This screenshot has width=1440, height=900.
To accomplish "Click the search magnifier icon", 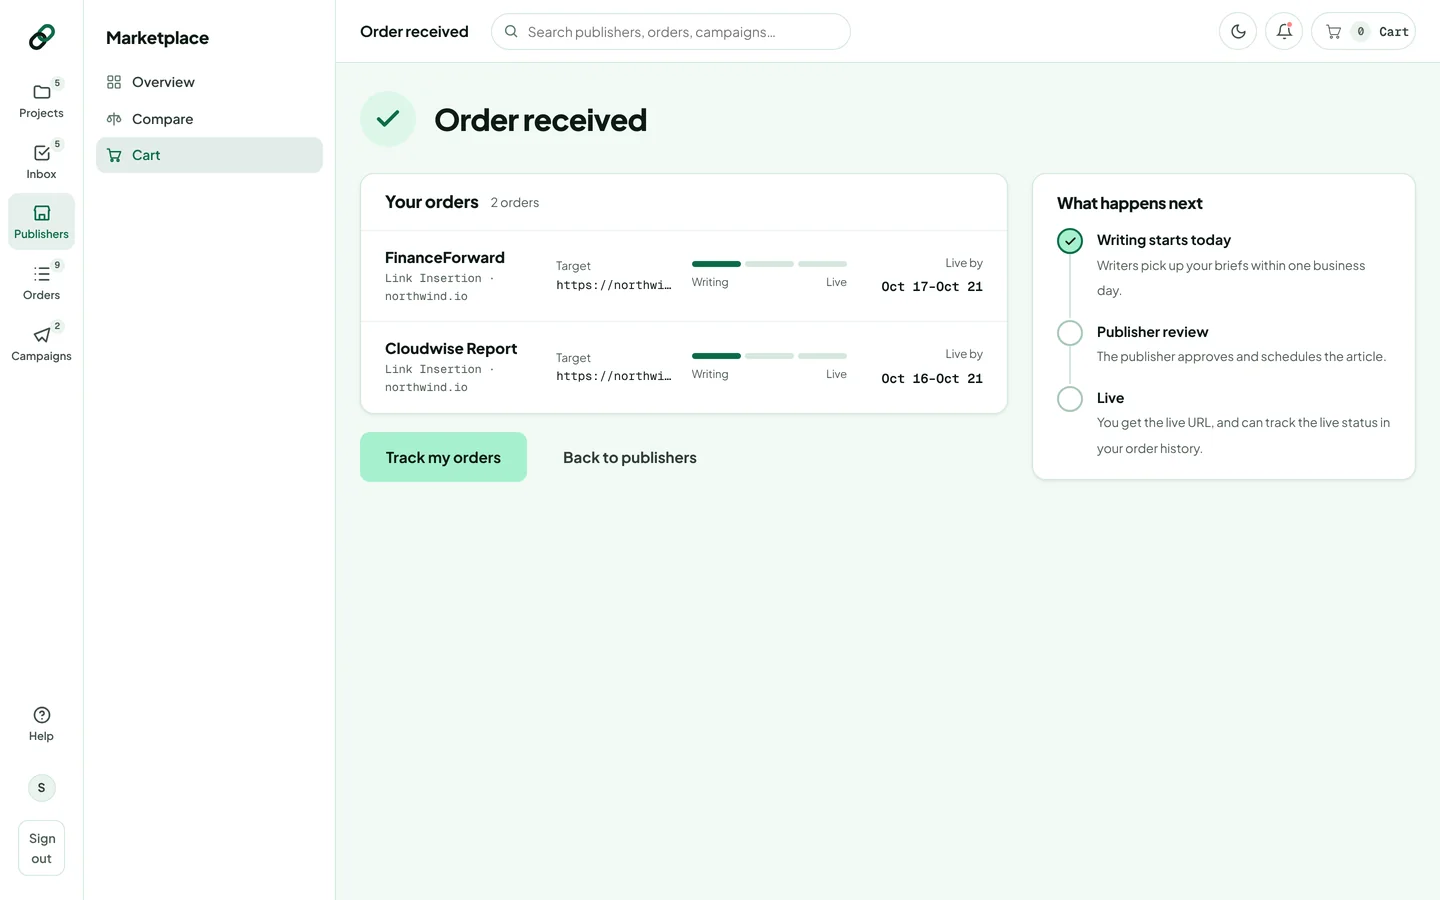I will point(511,31).
